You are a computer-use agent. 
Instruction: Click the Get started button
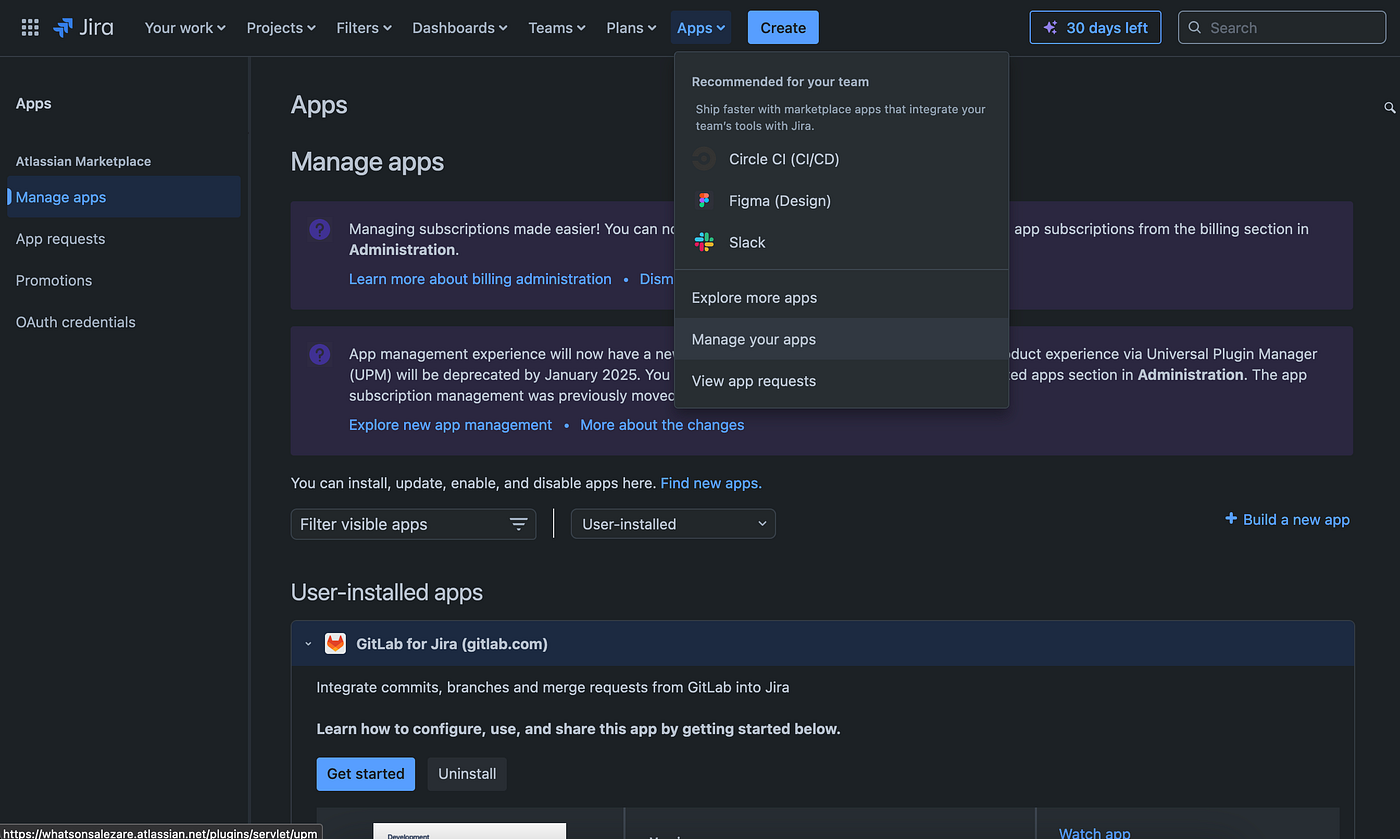366,774
